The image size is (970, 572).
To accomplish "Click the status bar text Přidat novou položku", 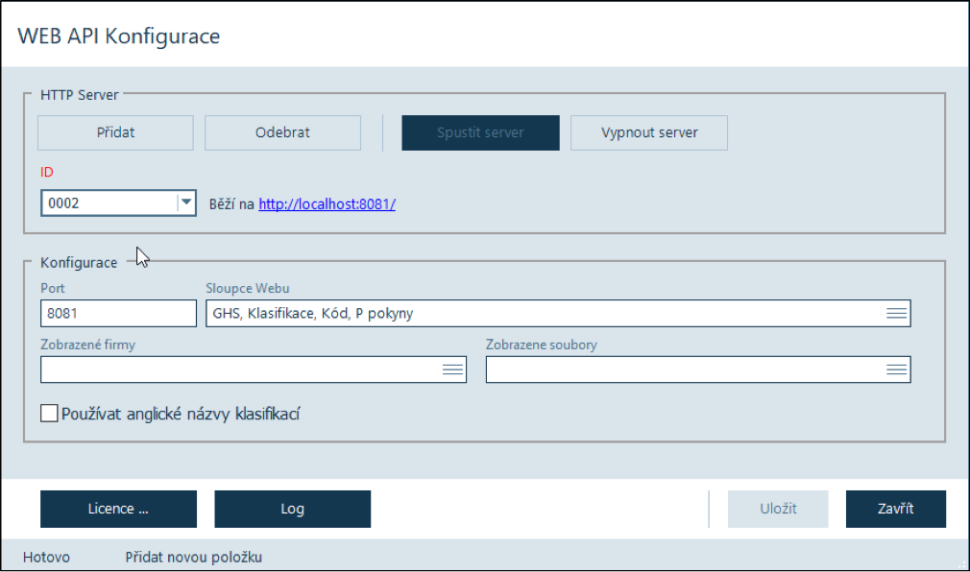I will pos(193,557).
